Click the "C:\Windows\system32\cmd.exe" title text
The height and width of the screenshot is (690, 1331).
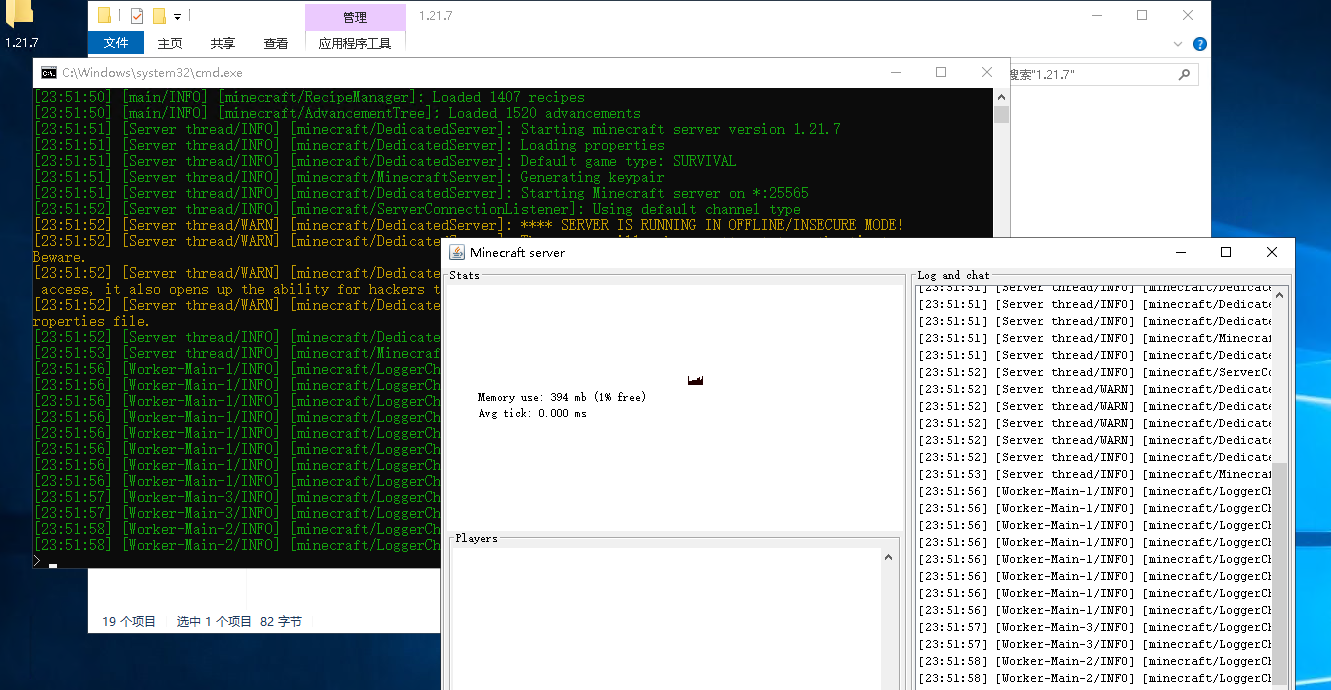pyautogui.click(x=152, y=72)
